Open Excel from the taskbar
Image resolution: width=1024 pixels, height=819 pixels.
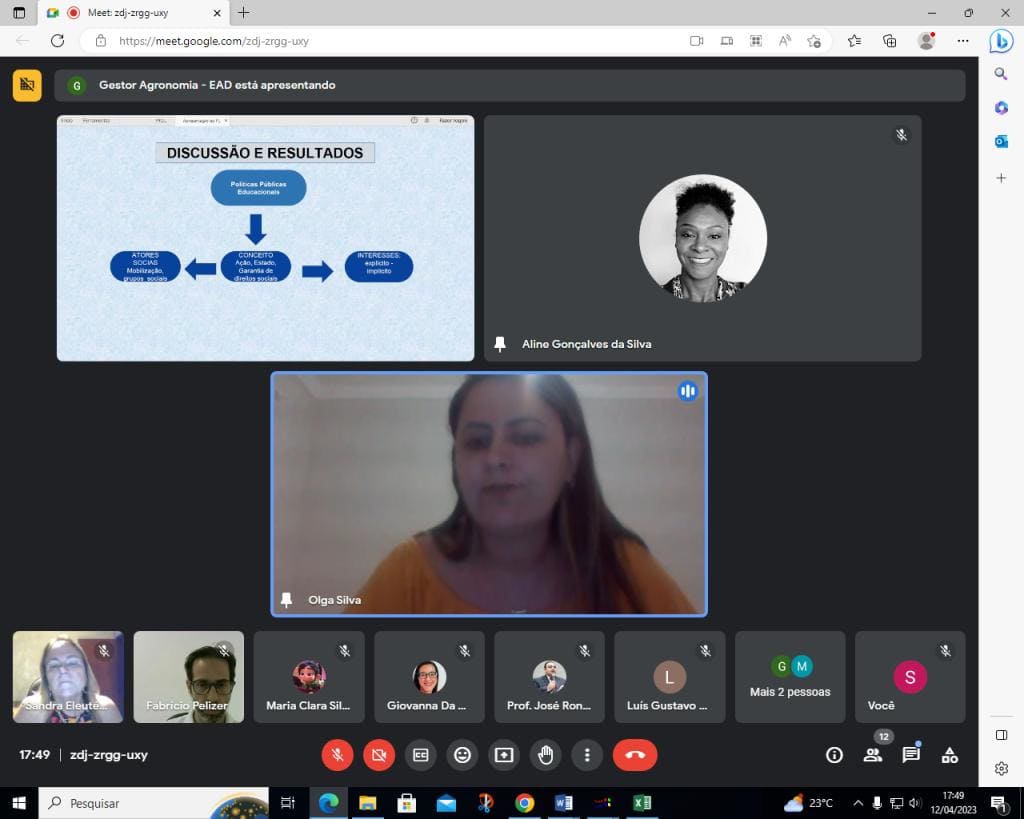pos(642,803)
